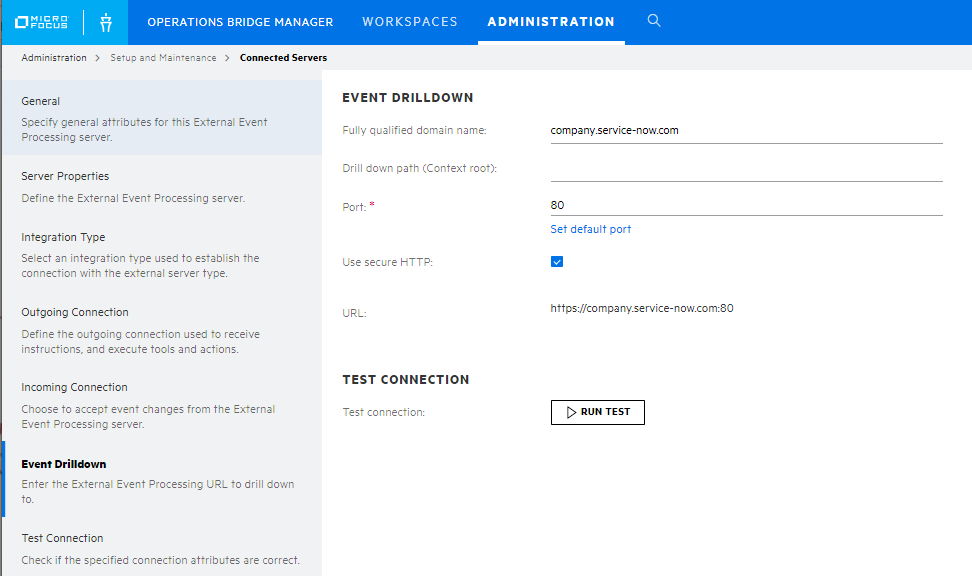The image size is (972, 576).
Task: Click the Operations Bridge Manager title
Action: coord(240,22)
